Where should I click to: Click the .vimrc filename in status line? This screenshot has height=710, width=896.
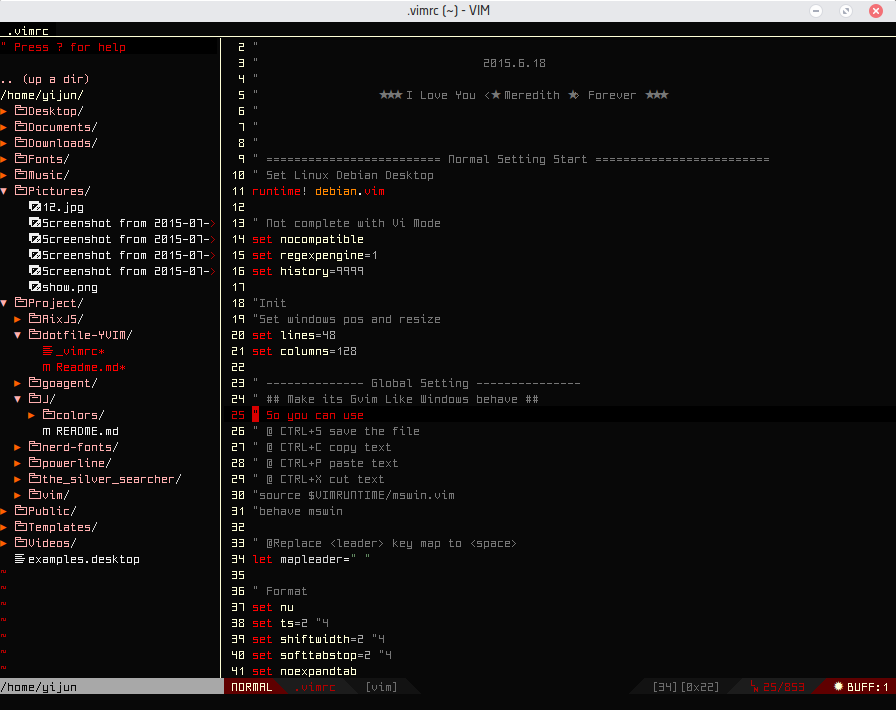pos(315,687)
